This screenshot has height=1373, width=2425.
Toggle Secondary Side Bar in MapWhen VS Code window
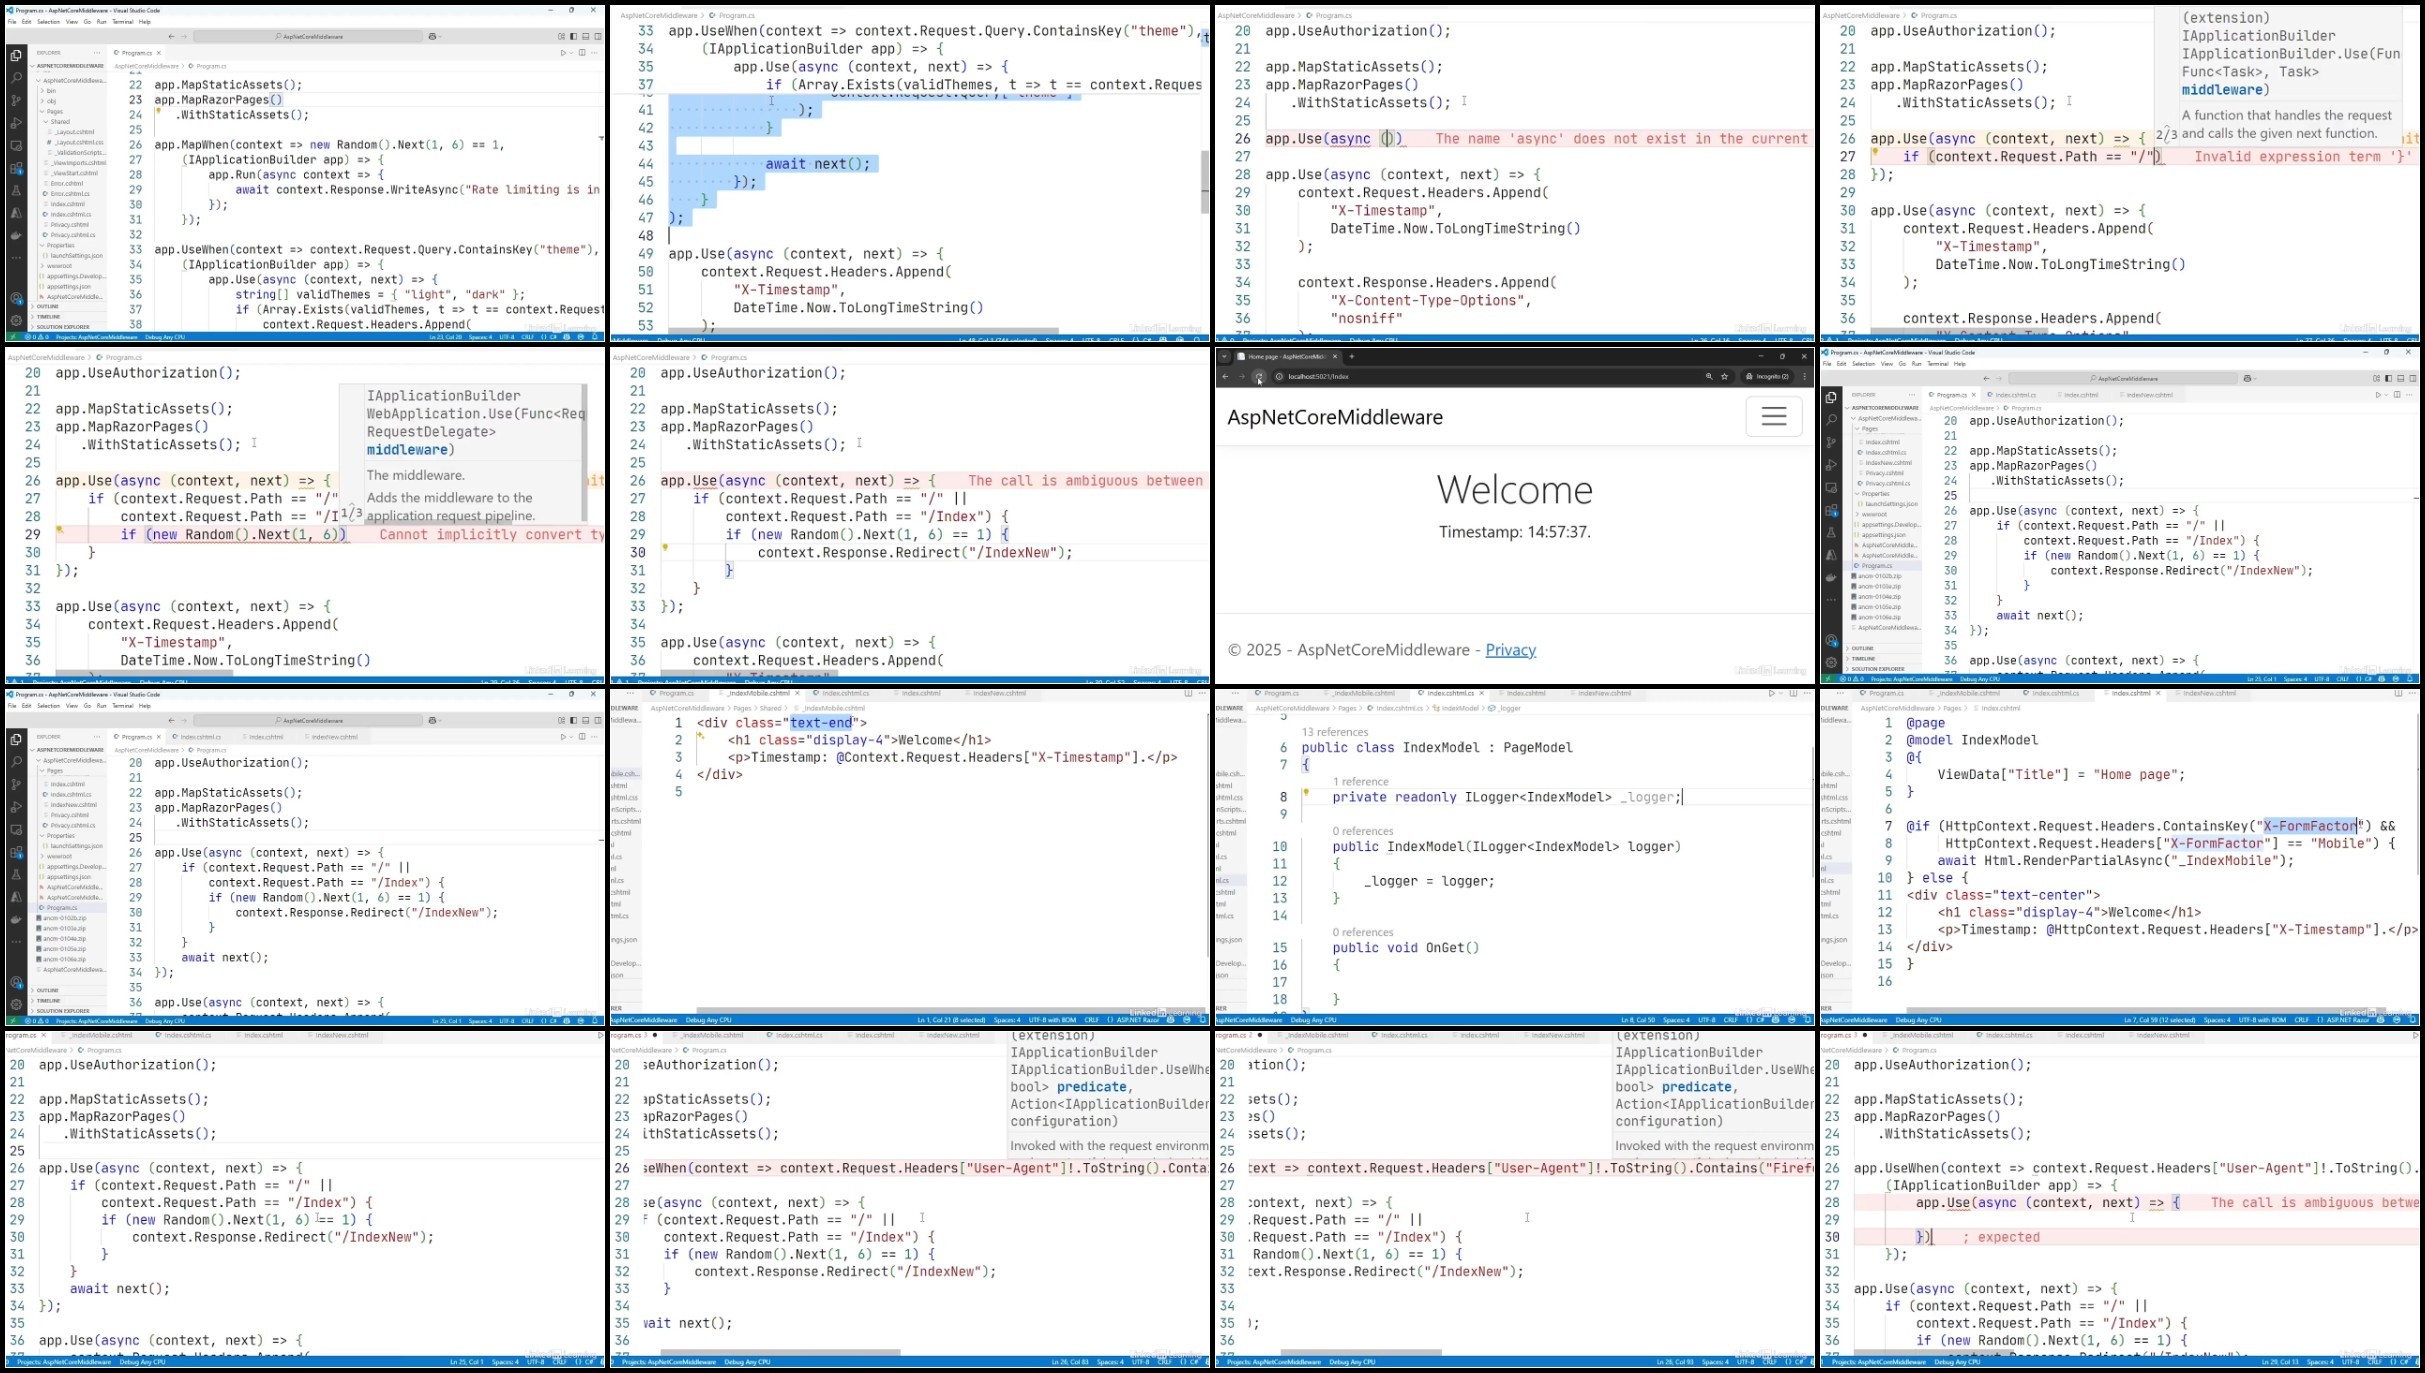point(598,36)
